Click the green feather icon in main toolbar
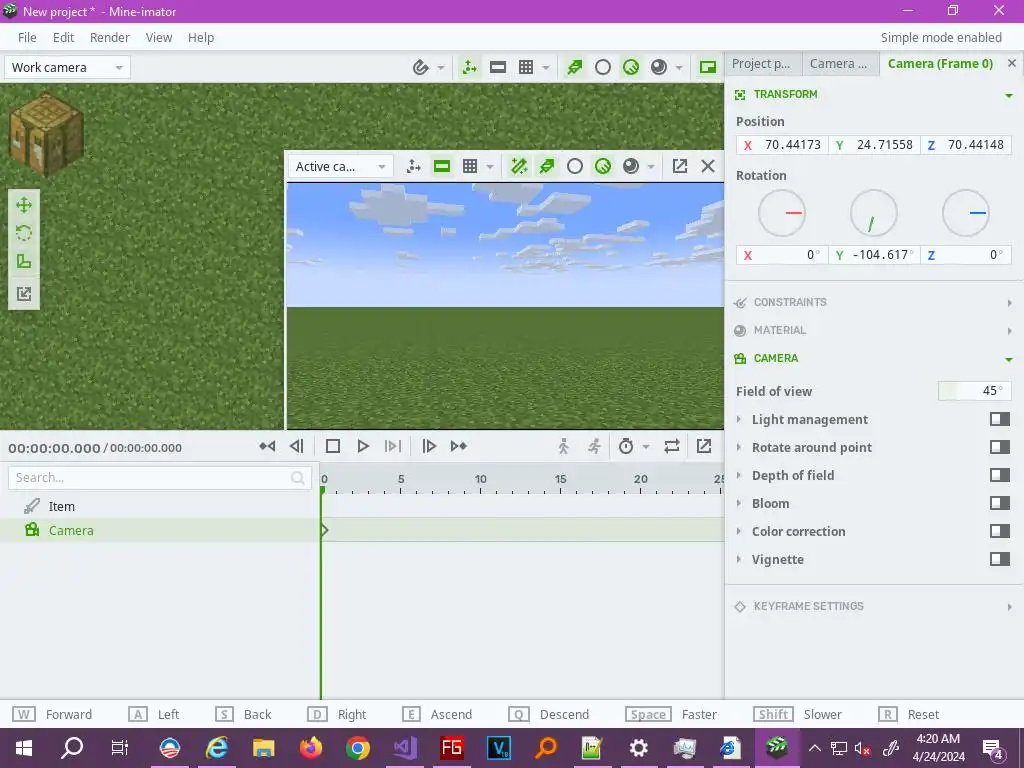This screenshot has height=768, width=1024. (x=575, y=67)
